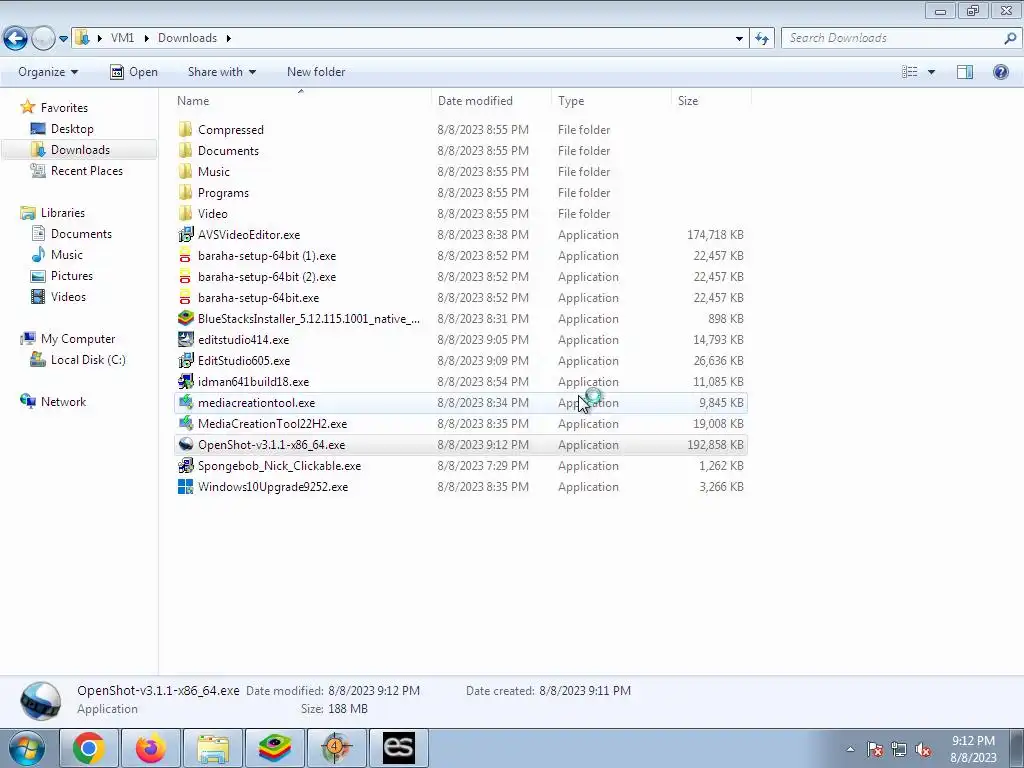1024x768 pixels.
Task: Select Music library in navigation pane
Action: tap(67, 255)
